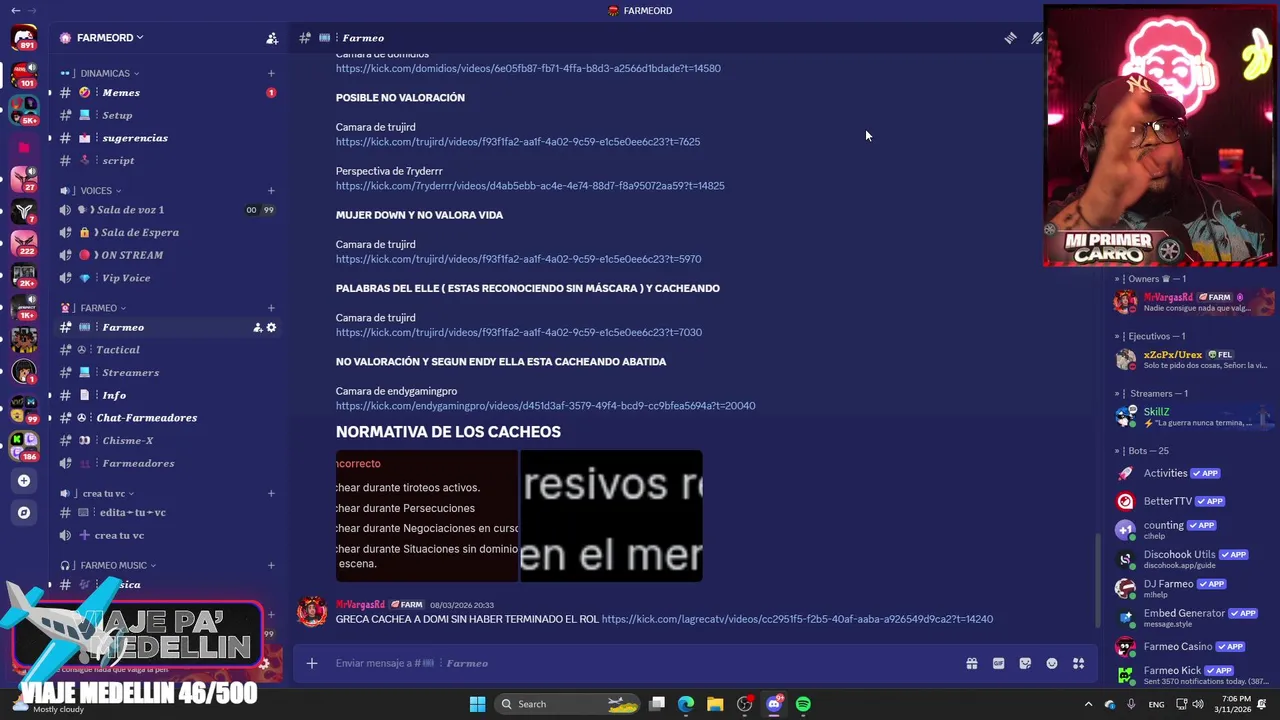Open trujird link ending t=5970
This screenshot has width=1280, height=720.
click(x=518, y=259)
